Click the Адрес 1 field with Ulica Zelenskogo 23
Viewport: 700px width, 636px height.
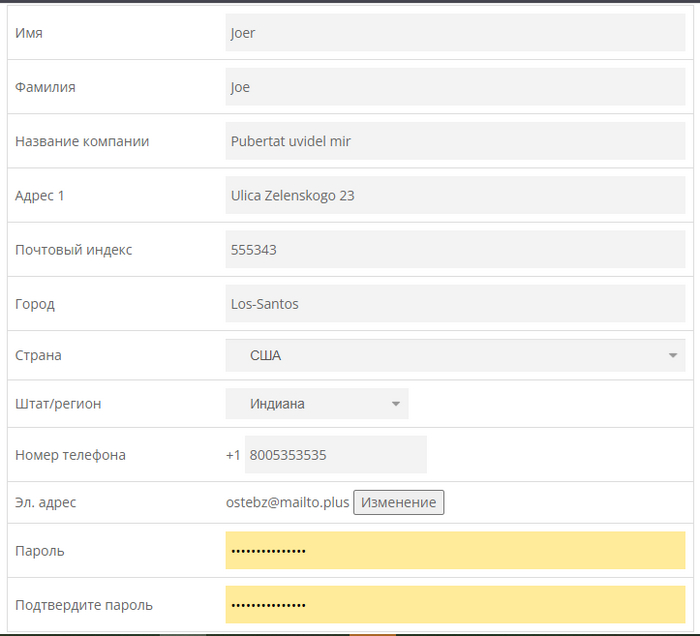[x=455, y=195]
